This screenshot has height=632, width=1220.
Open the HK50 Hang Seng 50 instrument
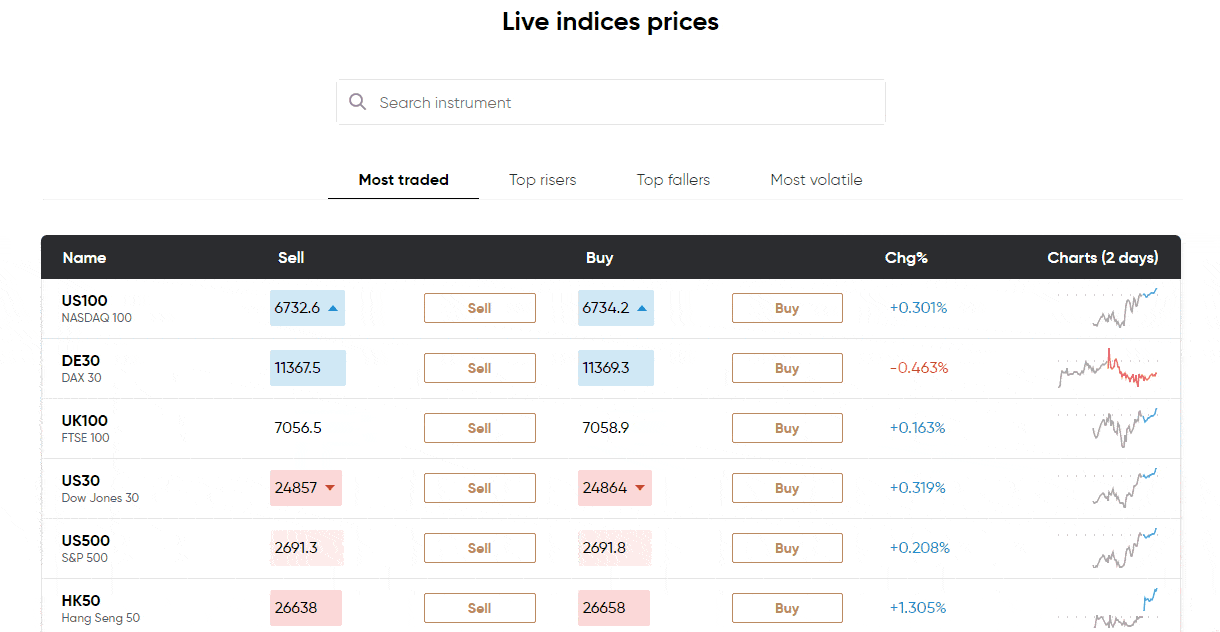(x=100, y=608)
